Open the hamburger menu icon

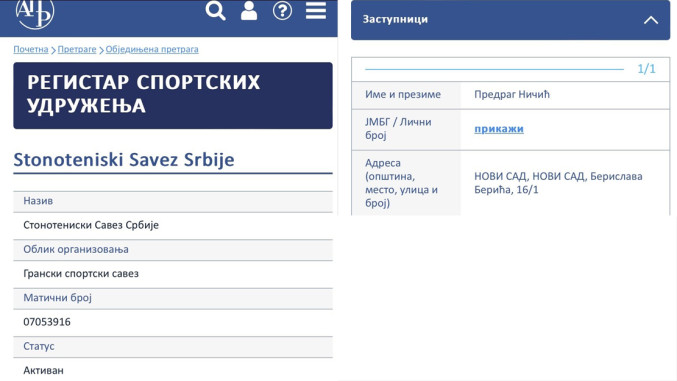[x=316, y=11]
